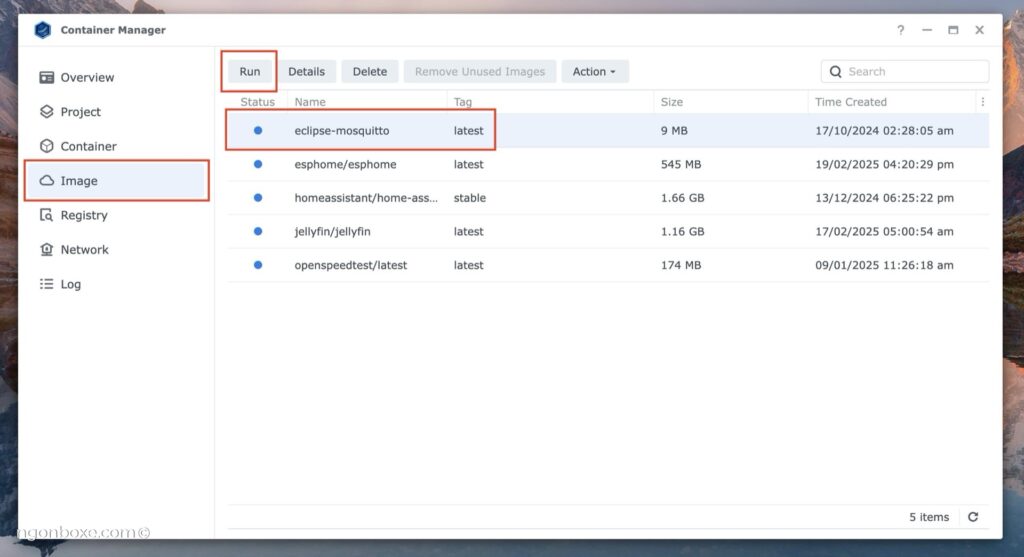Image resolution: width=1024 pixels, height=557 pixels.
Task: Click the Container cube icon
Action: (x=46, y=146)
